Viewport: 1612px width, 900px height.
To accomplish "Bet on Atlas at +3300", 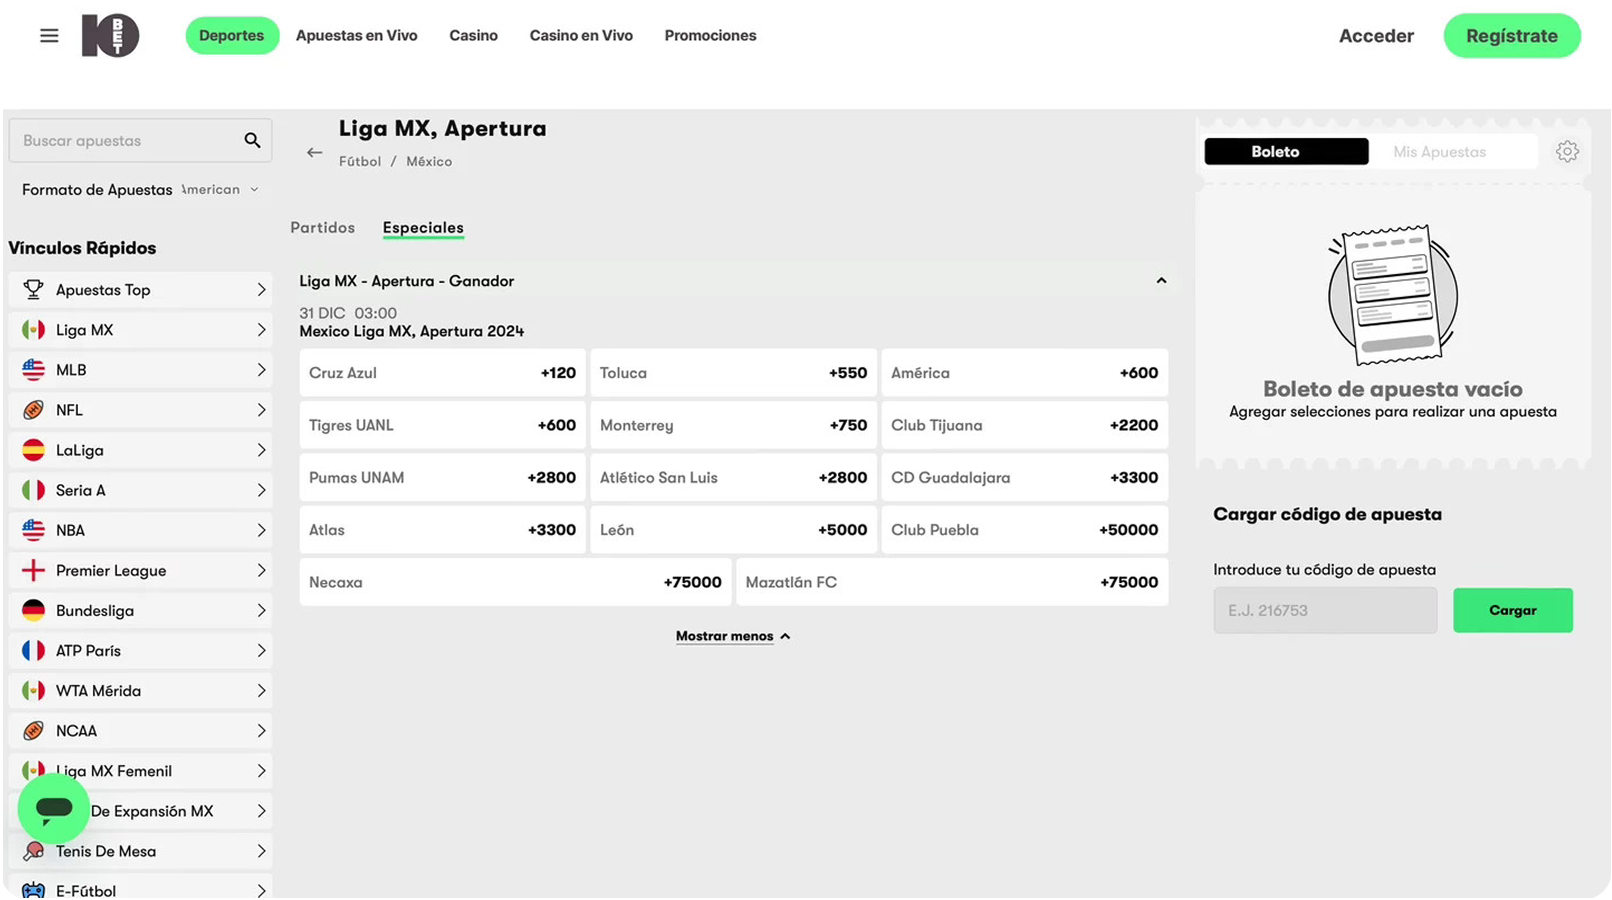I will (x=442, y=530).
